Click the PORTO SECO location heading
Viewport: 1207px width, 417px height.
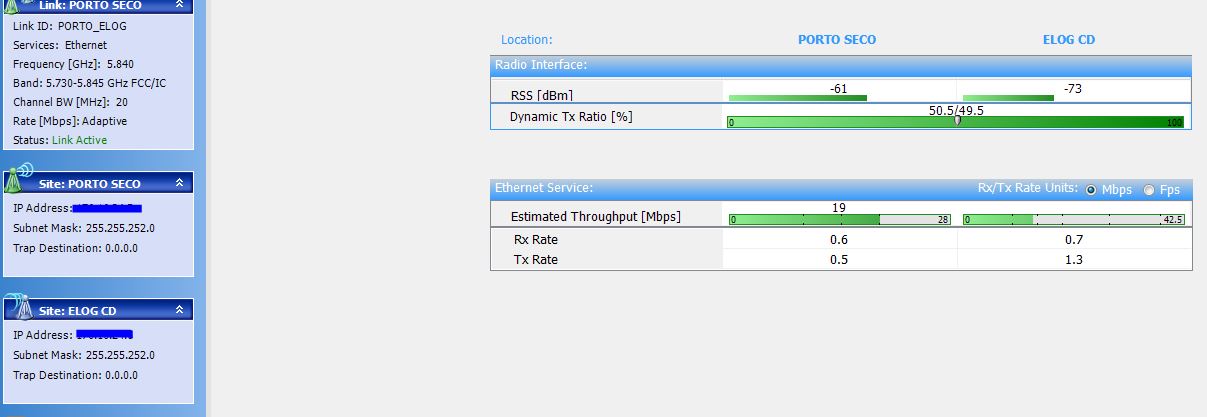pyautogui.click(x=836, y=40)
